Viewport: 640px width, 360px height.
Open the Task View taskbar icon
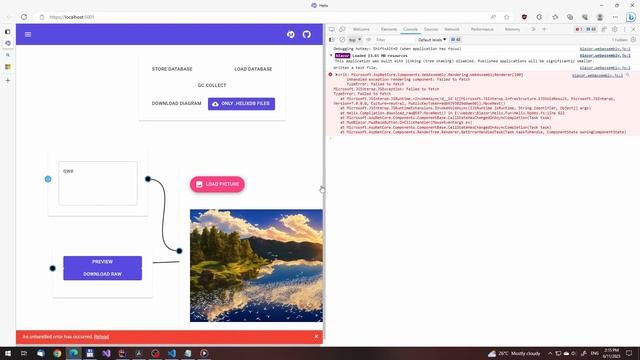point(24,353)
